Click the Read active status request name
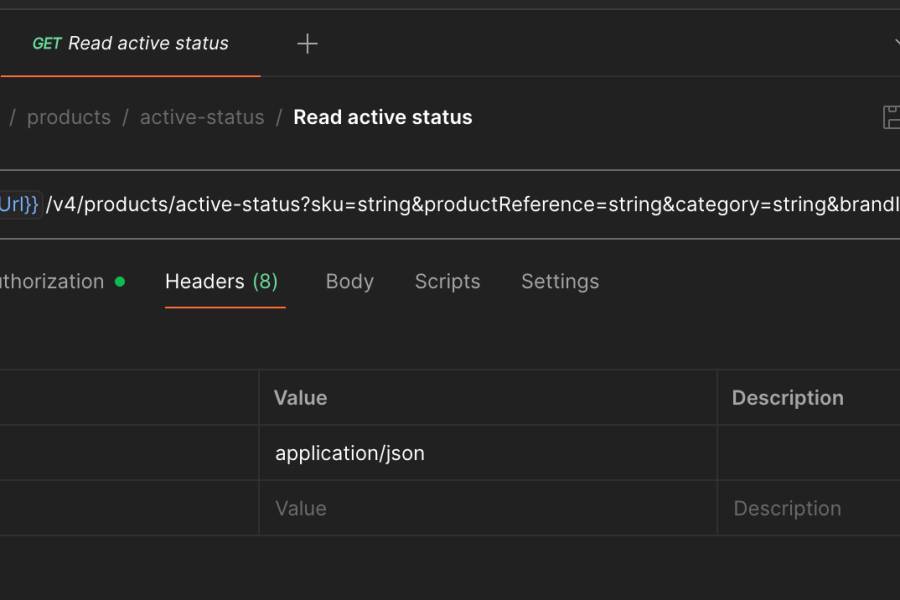The height and width of the screenshot is (600, 900). click(382, 117)
